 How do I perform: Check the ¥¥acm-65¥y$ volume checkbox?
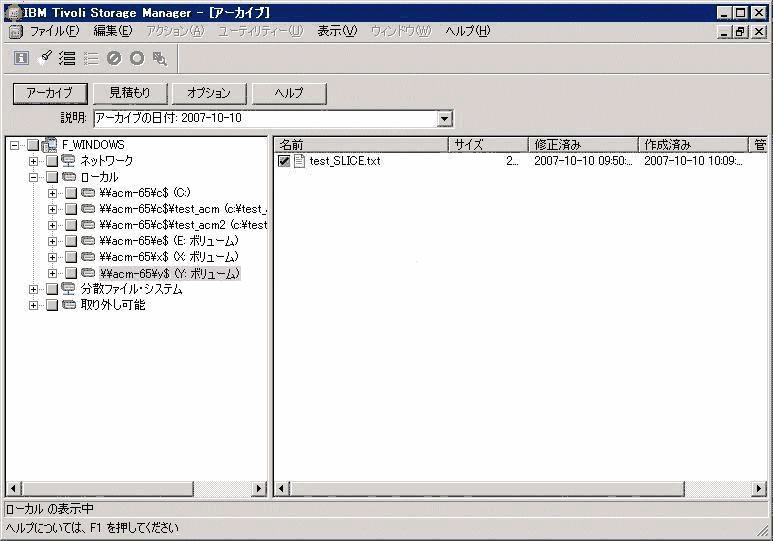point(71,273)
